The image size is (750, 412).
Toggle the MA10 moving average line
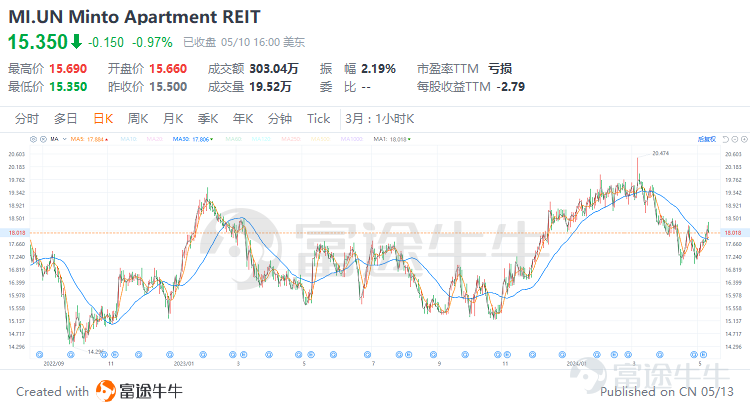click(128, 139)
